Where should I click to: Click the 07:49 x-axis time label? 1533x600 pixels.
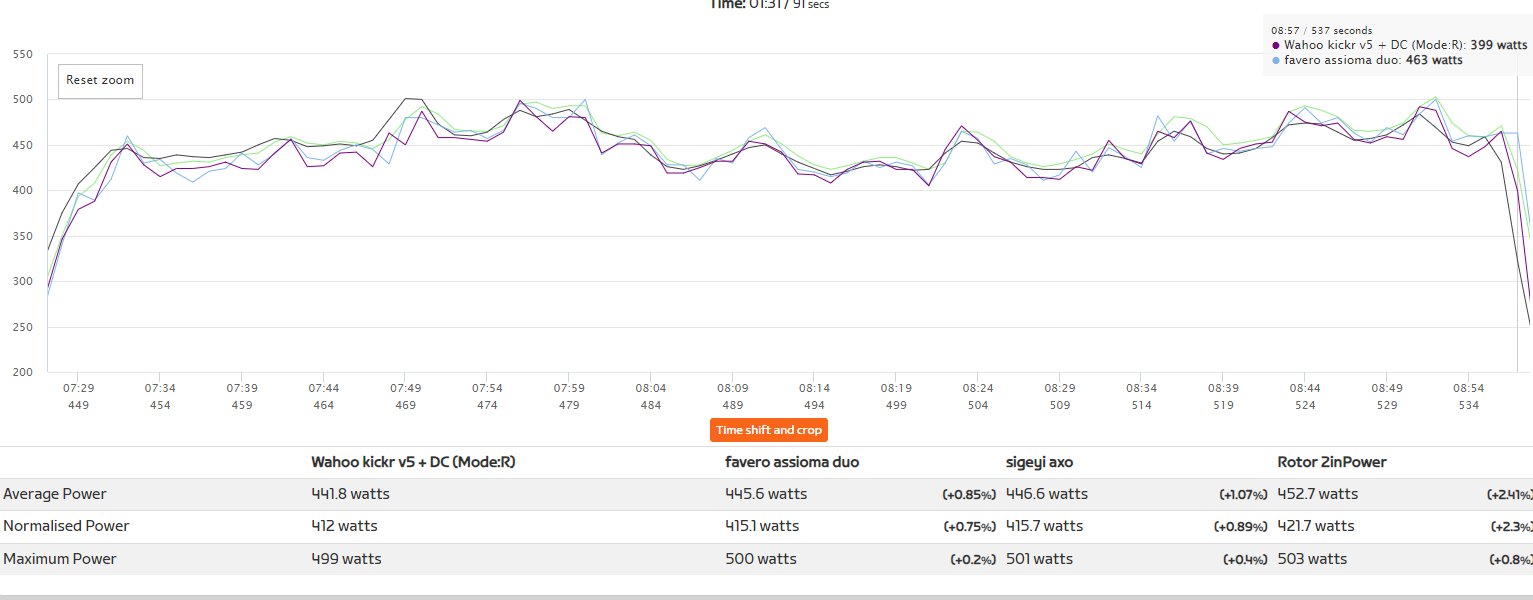[x=405, y=388]
